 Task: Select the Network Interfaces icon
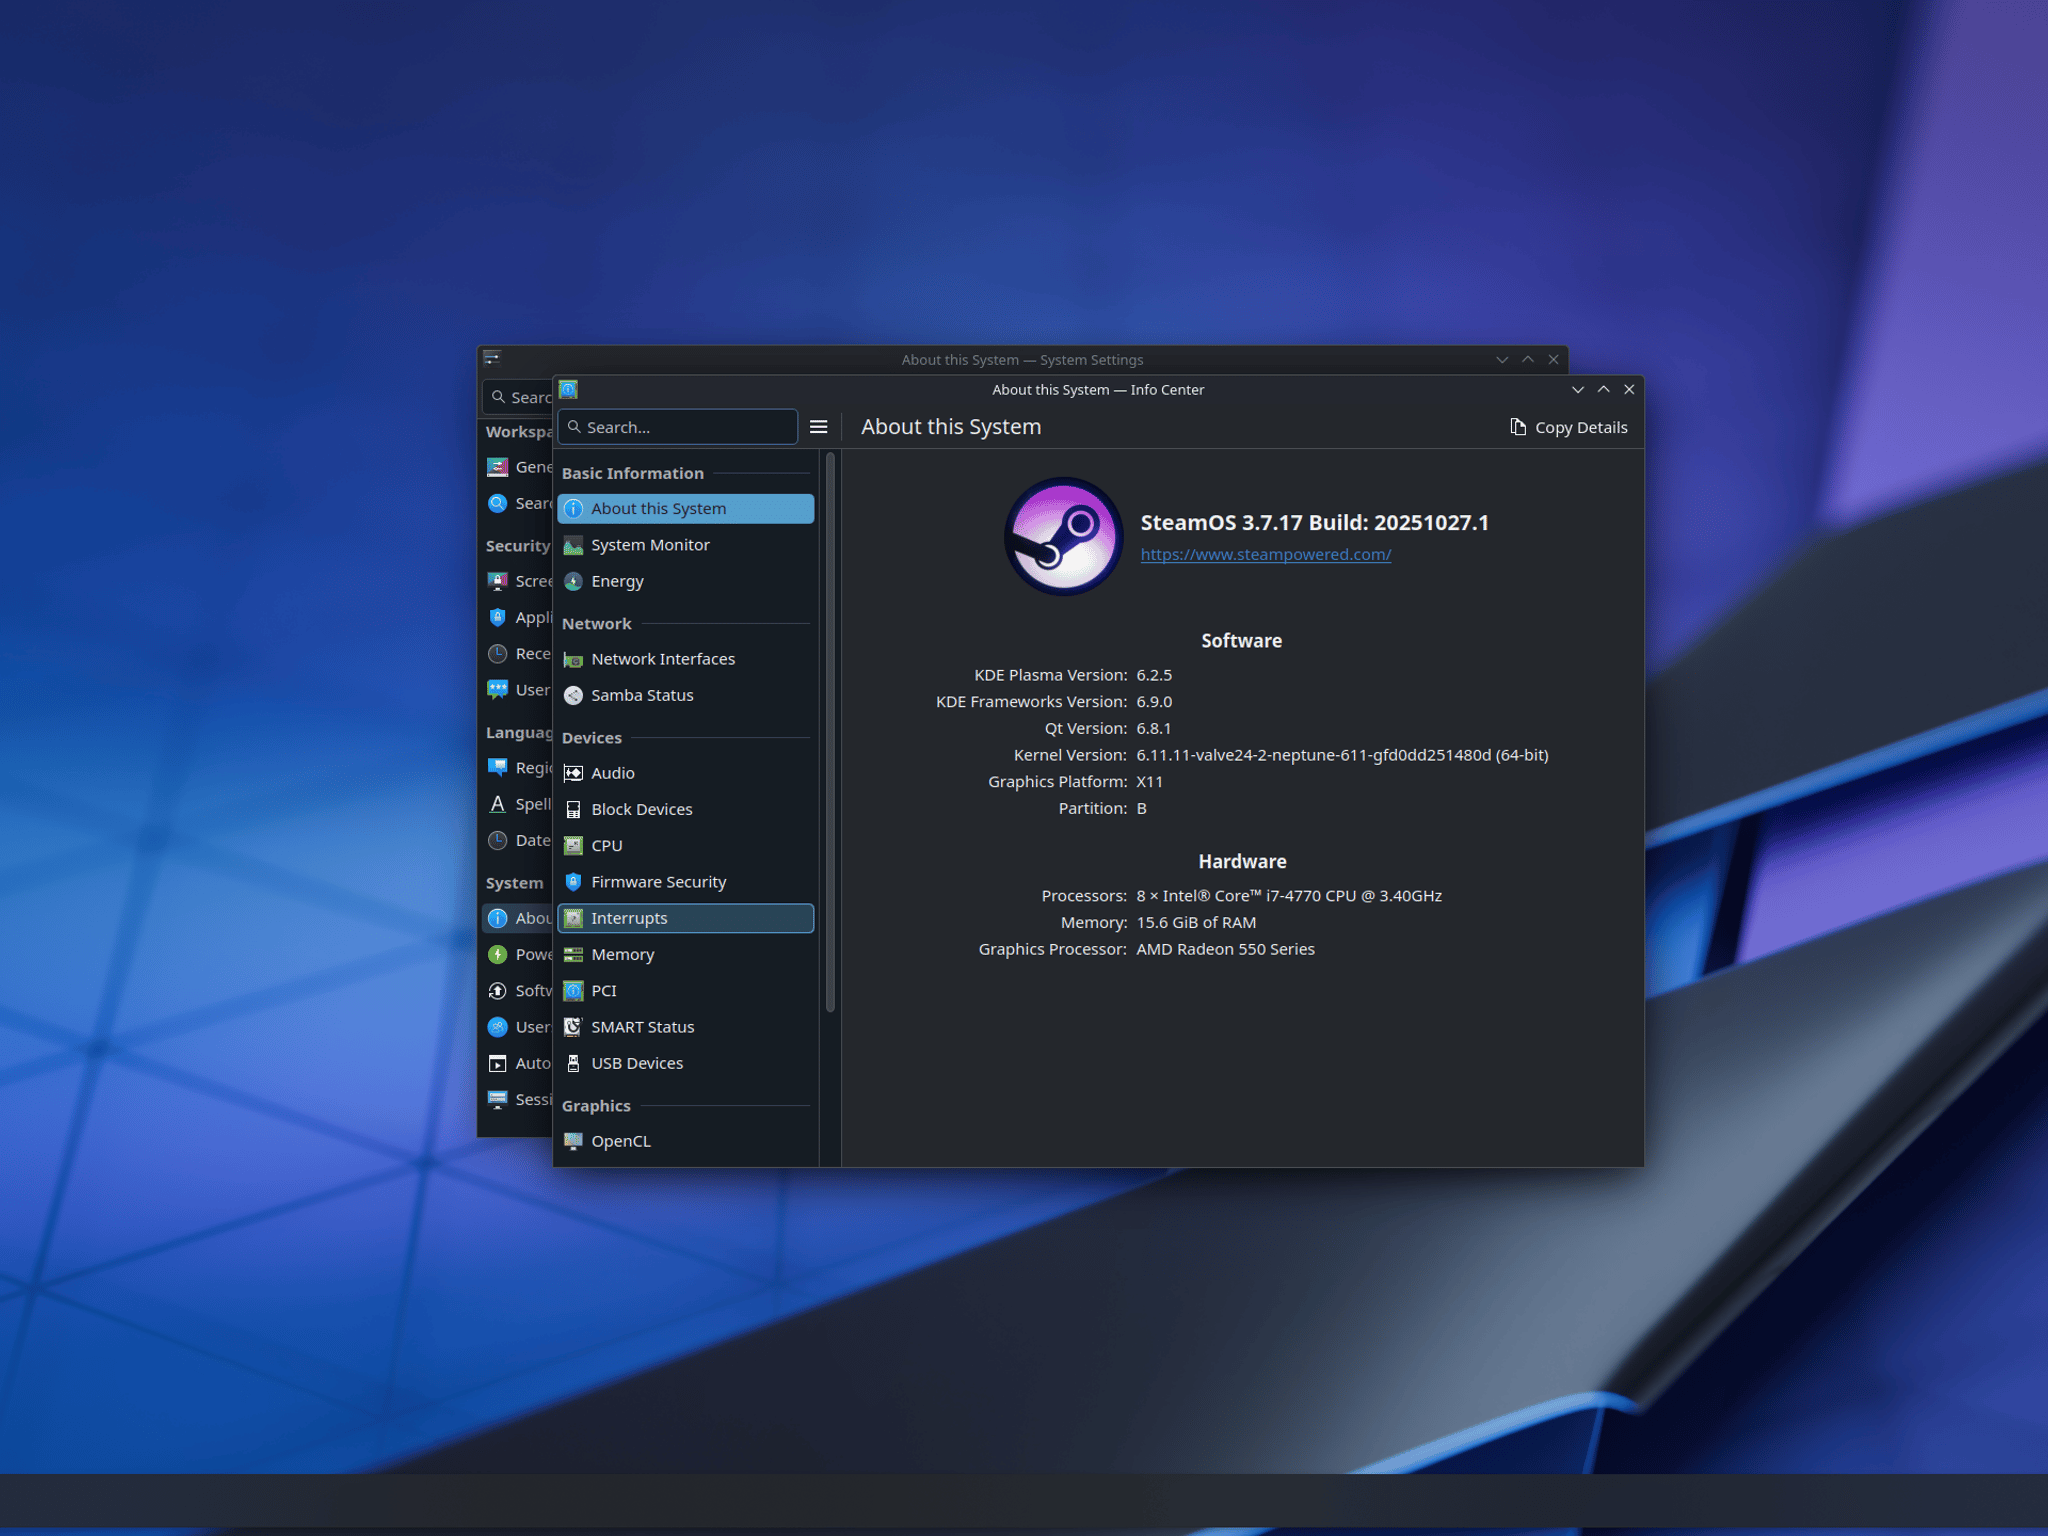(x=573, y=659)
